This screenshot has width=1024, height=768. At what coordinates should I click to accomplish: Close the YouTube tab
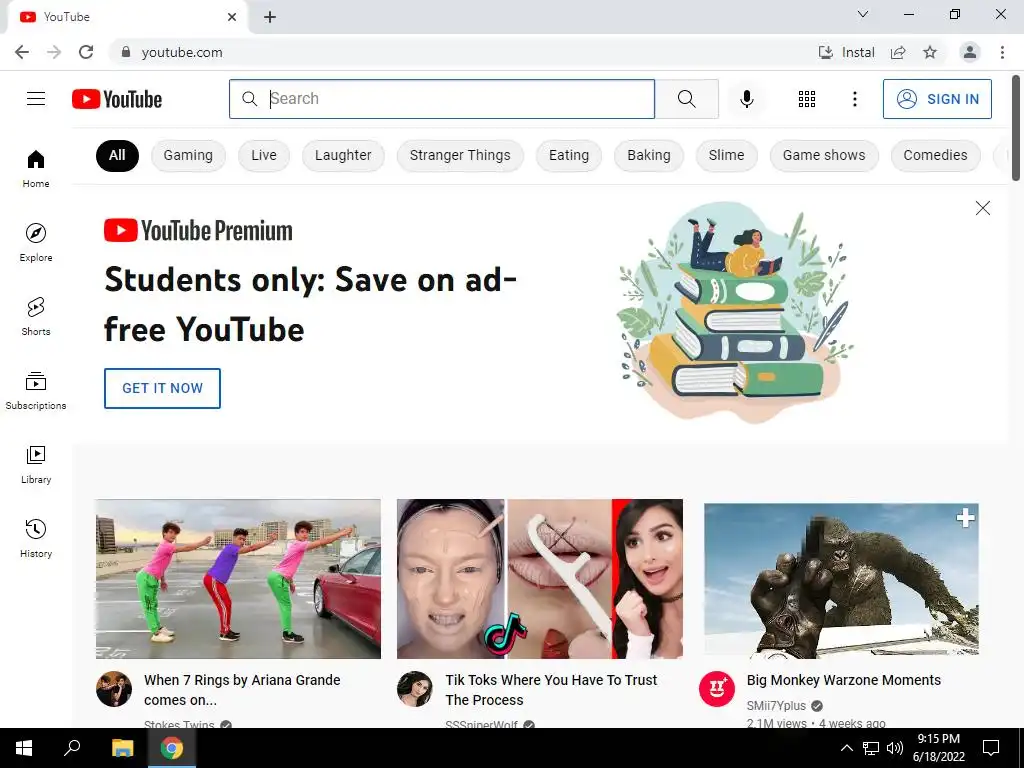click(232, 17)
